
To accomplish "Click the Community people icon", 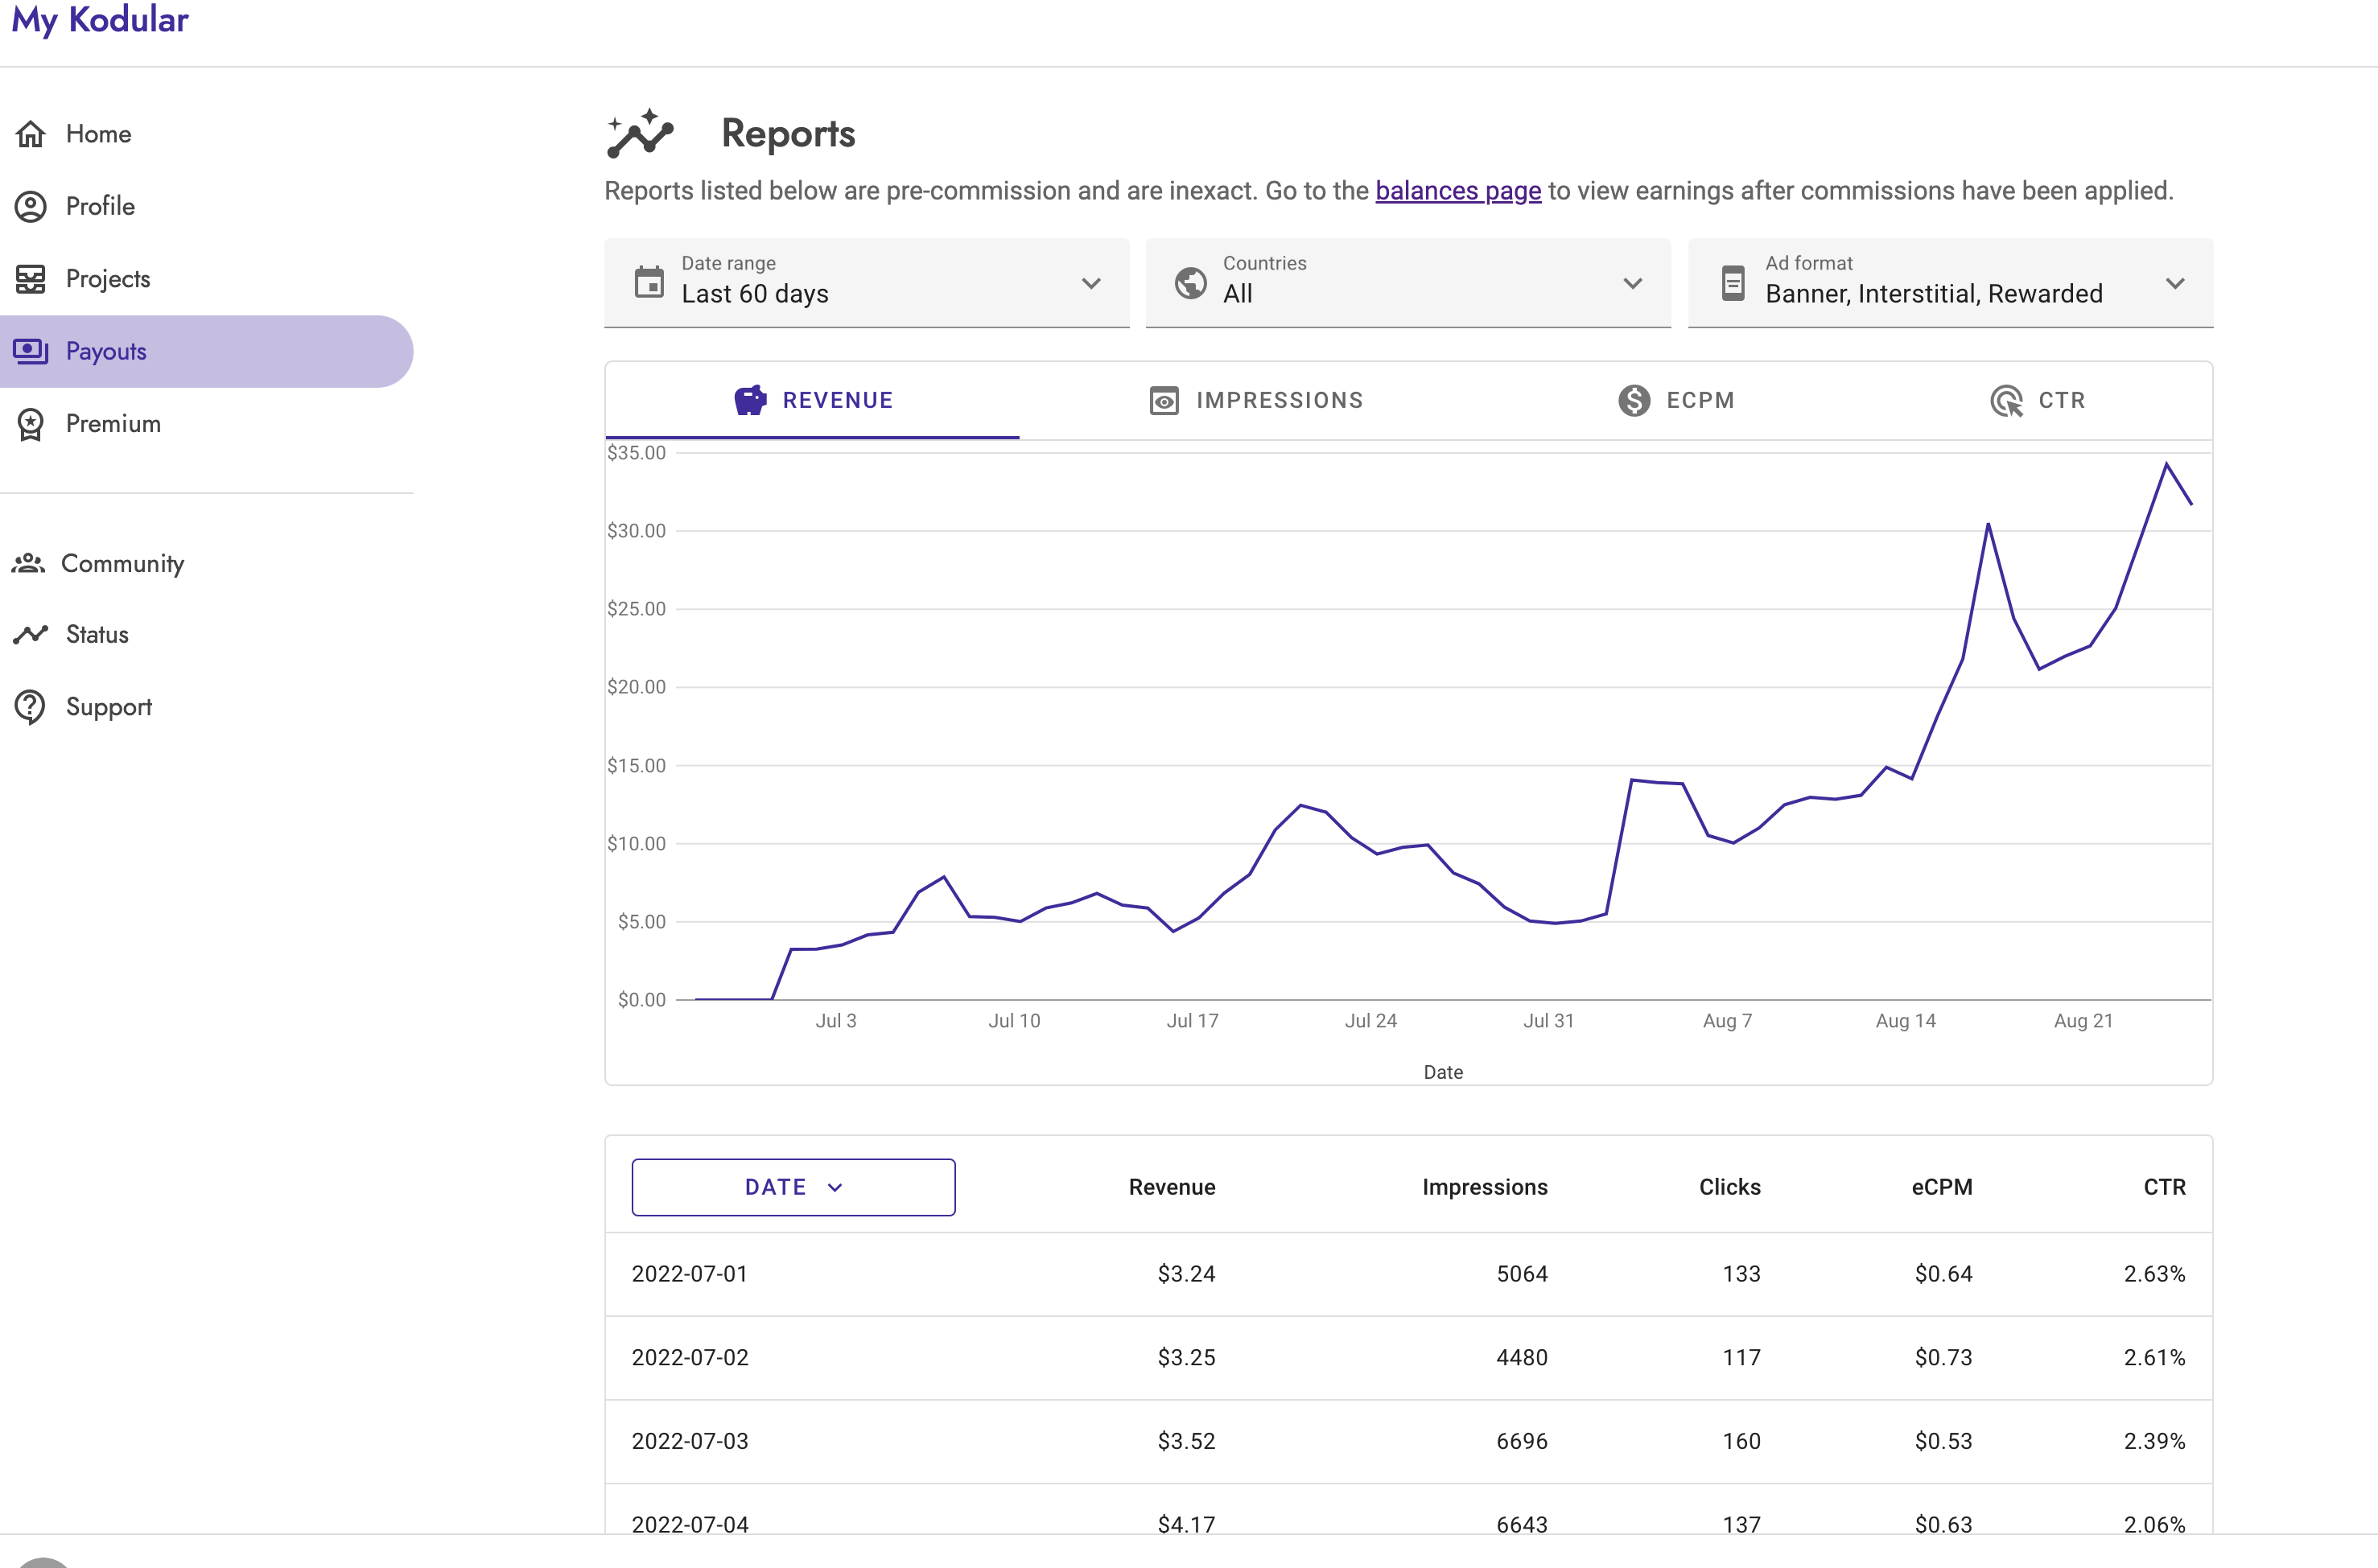I will [x=28, y=564].
